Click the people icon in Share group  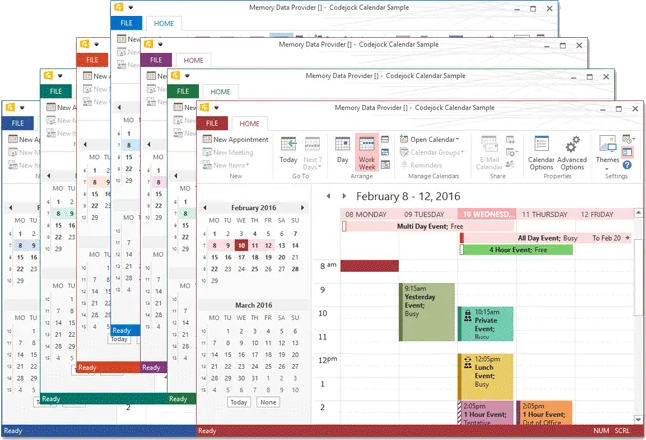(x=510, y=164)
